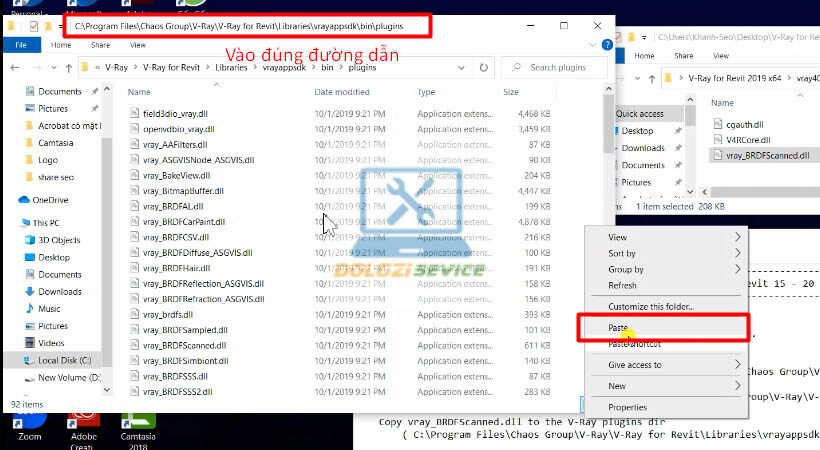Viewport: 820px width, 450px height.
Task: Open Group by submenu
Action: pyautogui.click(x=666, y=269)
